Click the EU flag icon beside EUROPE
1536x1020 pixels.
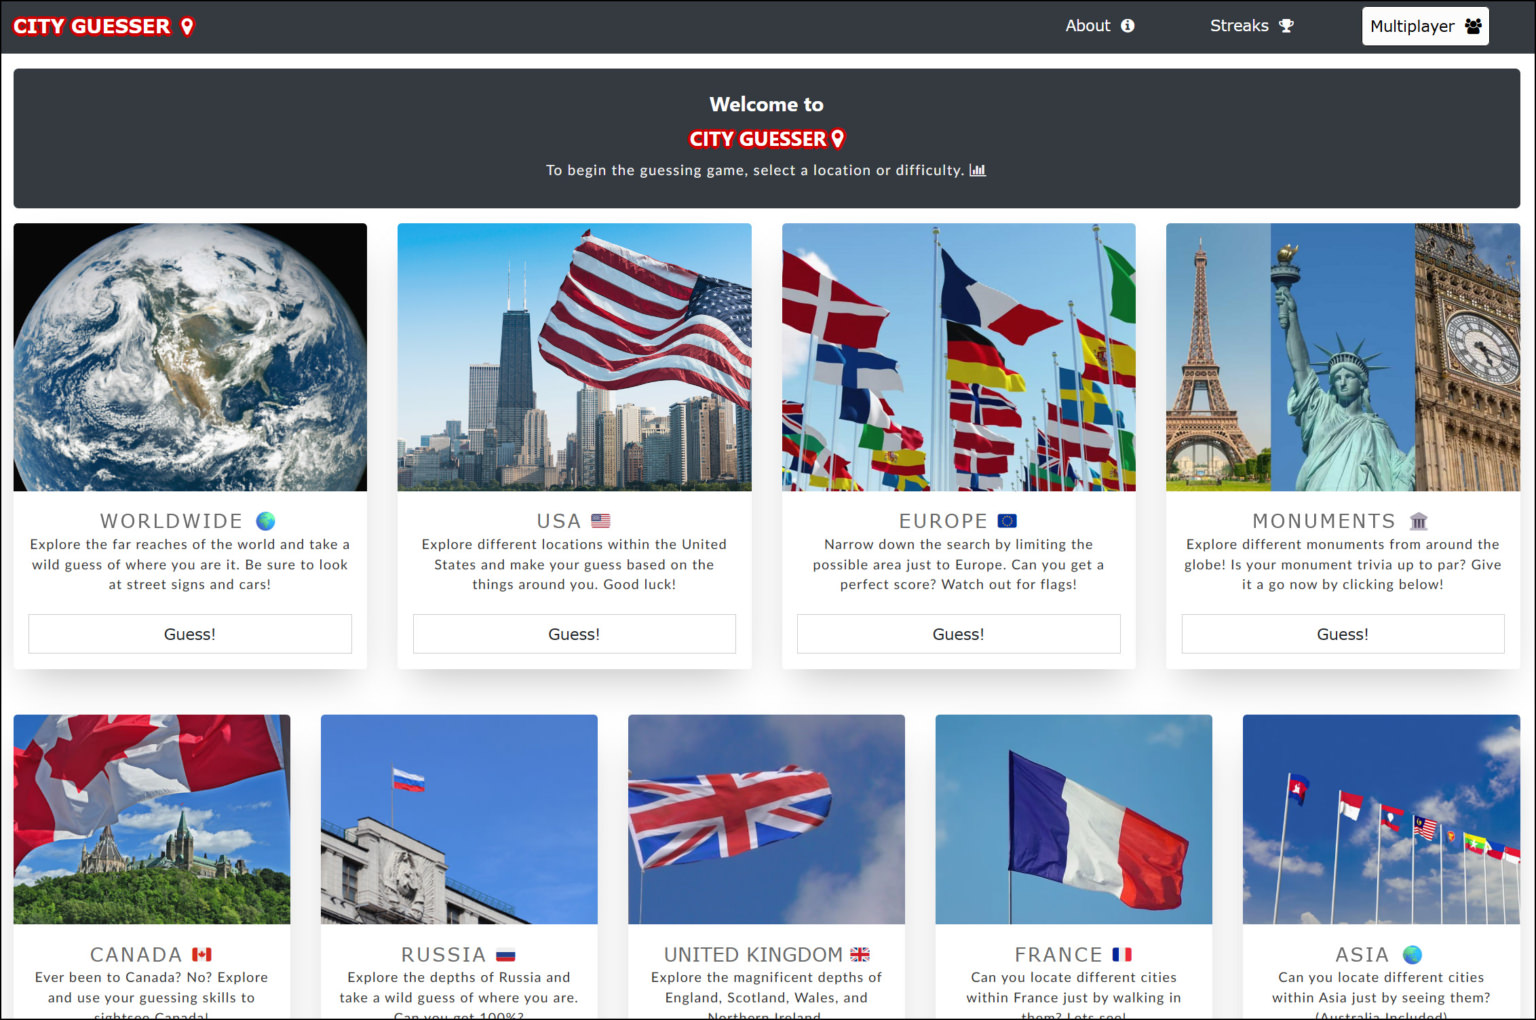1007,520
